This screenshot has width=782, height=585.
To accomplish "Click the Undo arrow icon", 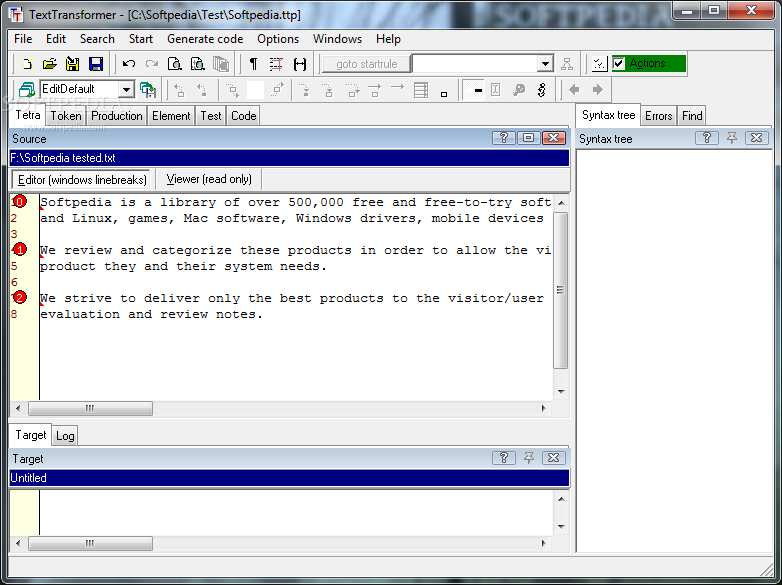I will tap(129, 64).
